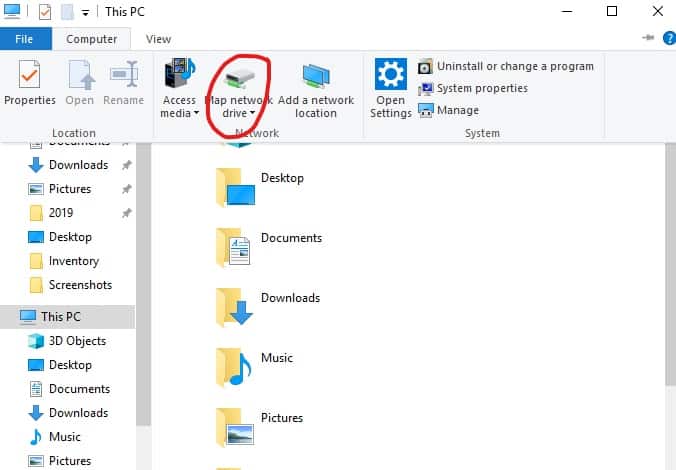Viewport: 676px width, 470px height.
Task: Click Music note icon in sidebar
Action: coord(35,437)
